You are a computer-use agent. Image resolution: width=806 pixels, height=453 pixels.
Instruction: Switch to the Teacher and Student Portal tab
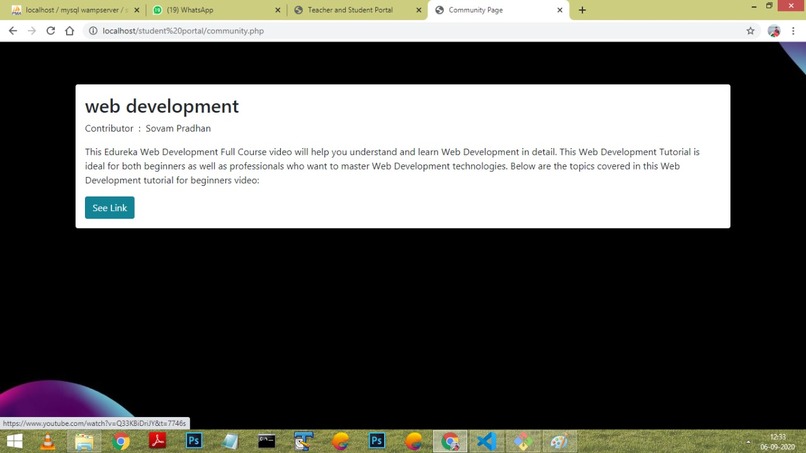(x=357, y=10)
